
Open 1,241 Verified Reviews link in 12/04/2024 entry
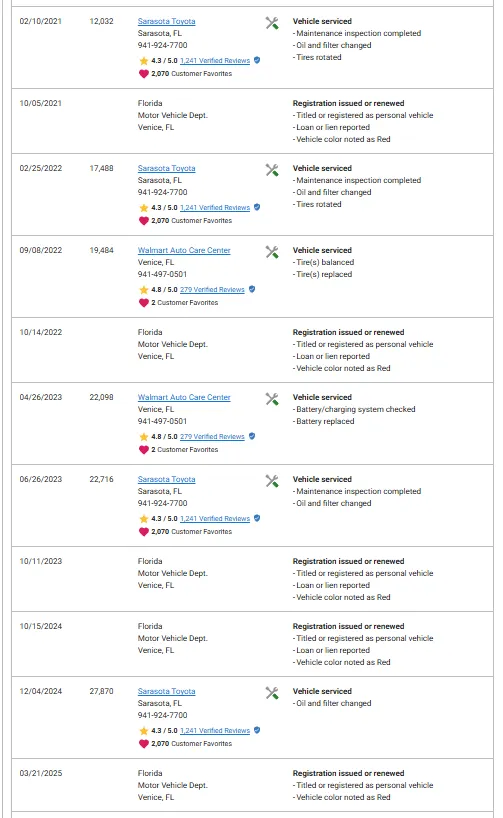[x=215, y=731]
